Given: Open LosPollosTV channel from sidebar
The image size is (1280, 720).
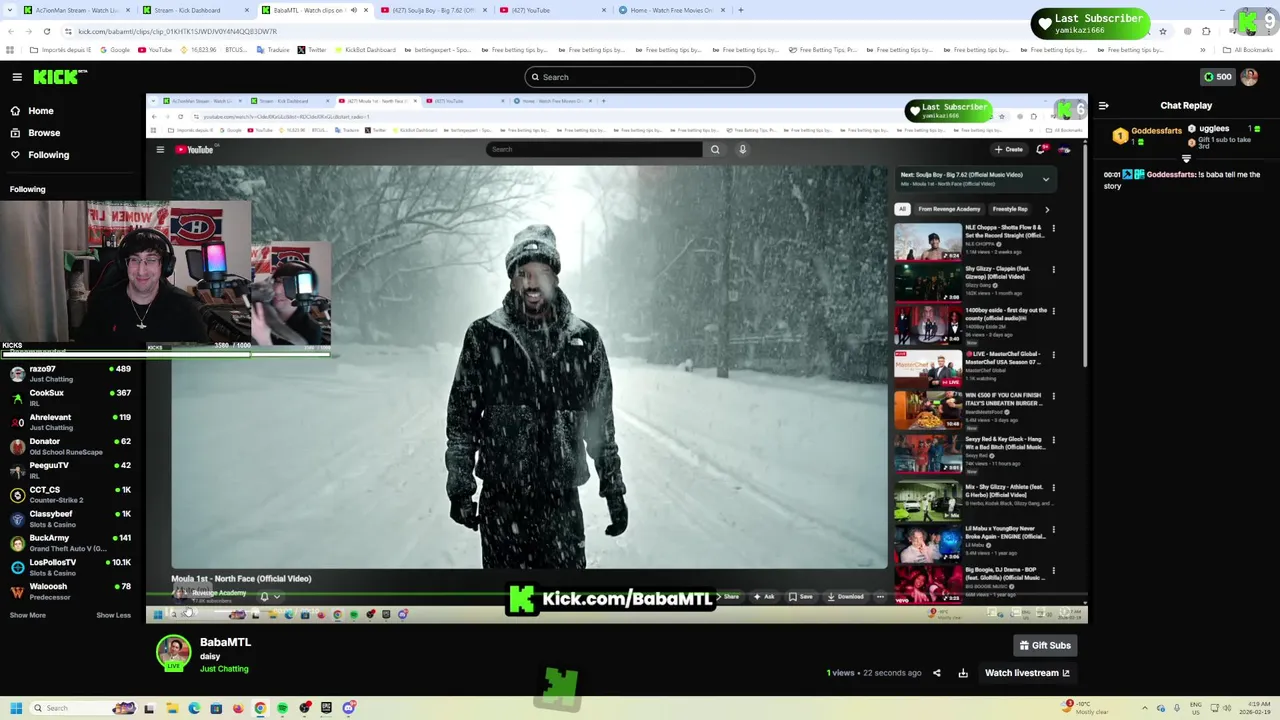Looking at the screenshot, I should coord(70,567).
